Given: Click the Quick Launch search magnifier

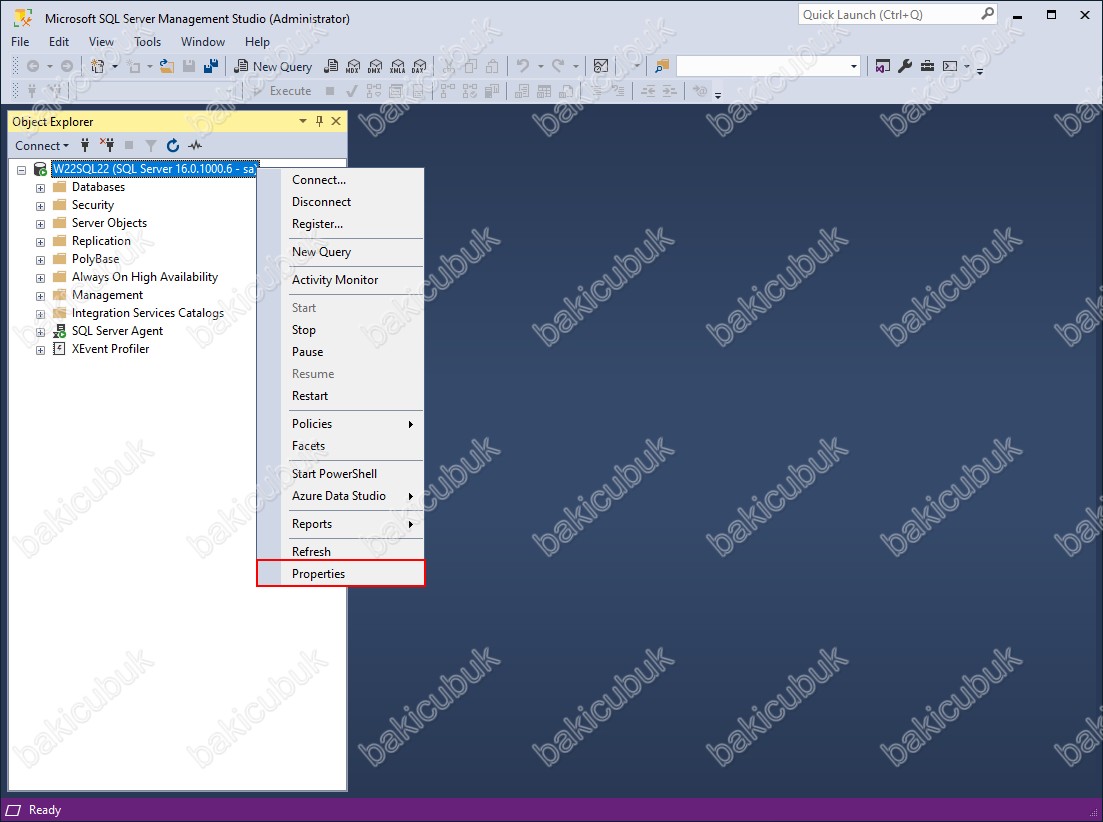Looking at the screenshot, I should [x=988, y=14].
